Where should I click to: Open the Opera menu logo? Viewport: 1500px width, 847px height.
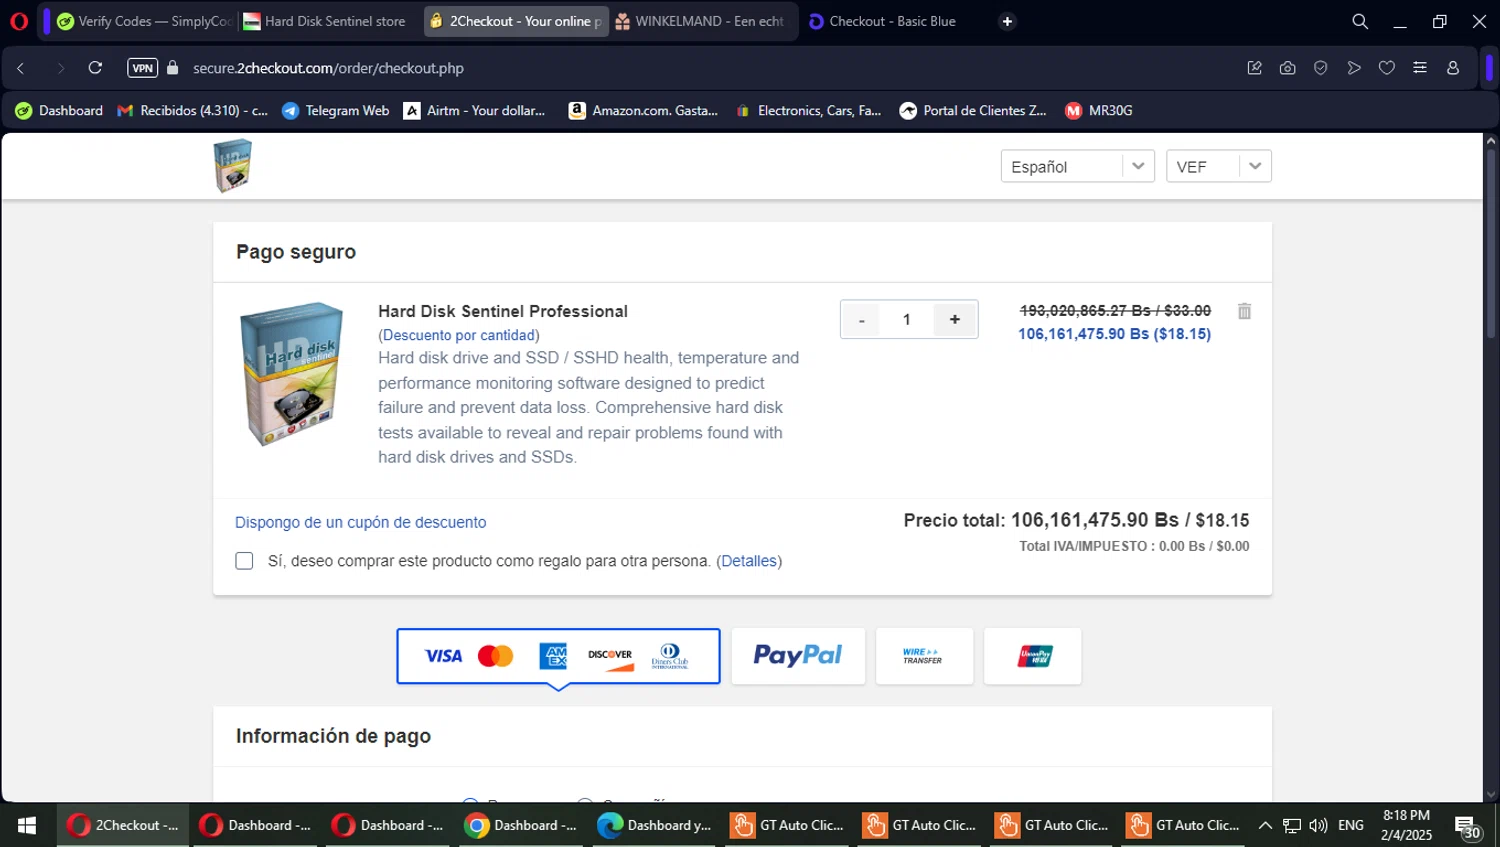[19, 21]
